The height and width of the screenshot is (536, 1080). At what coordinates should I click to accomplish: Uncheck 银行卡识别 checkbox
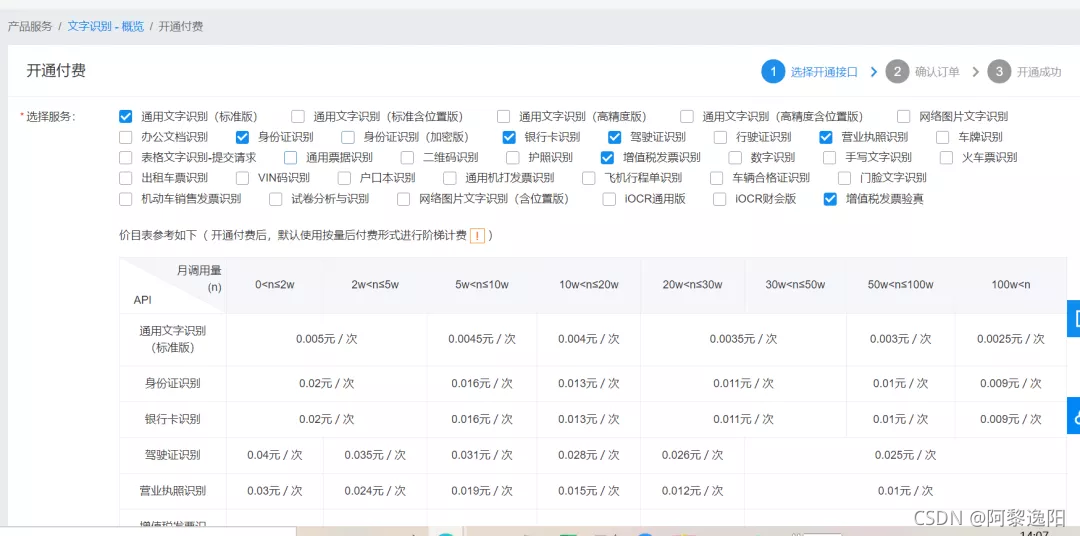(x=509, y=137)
